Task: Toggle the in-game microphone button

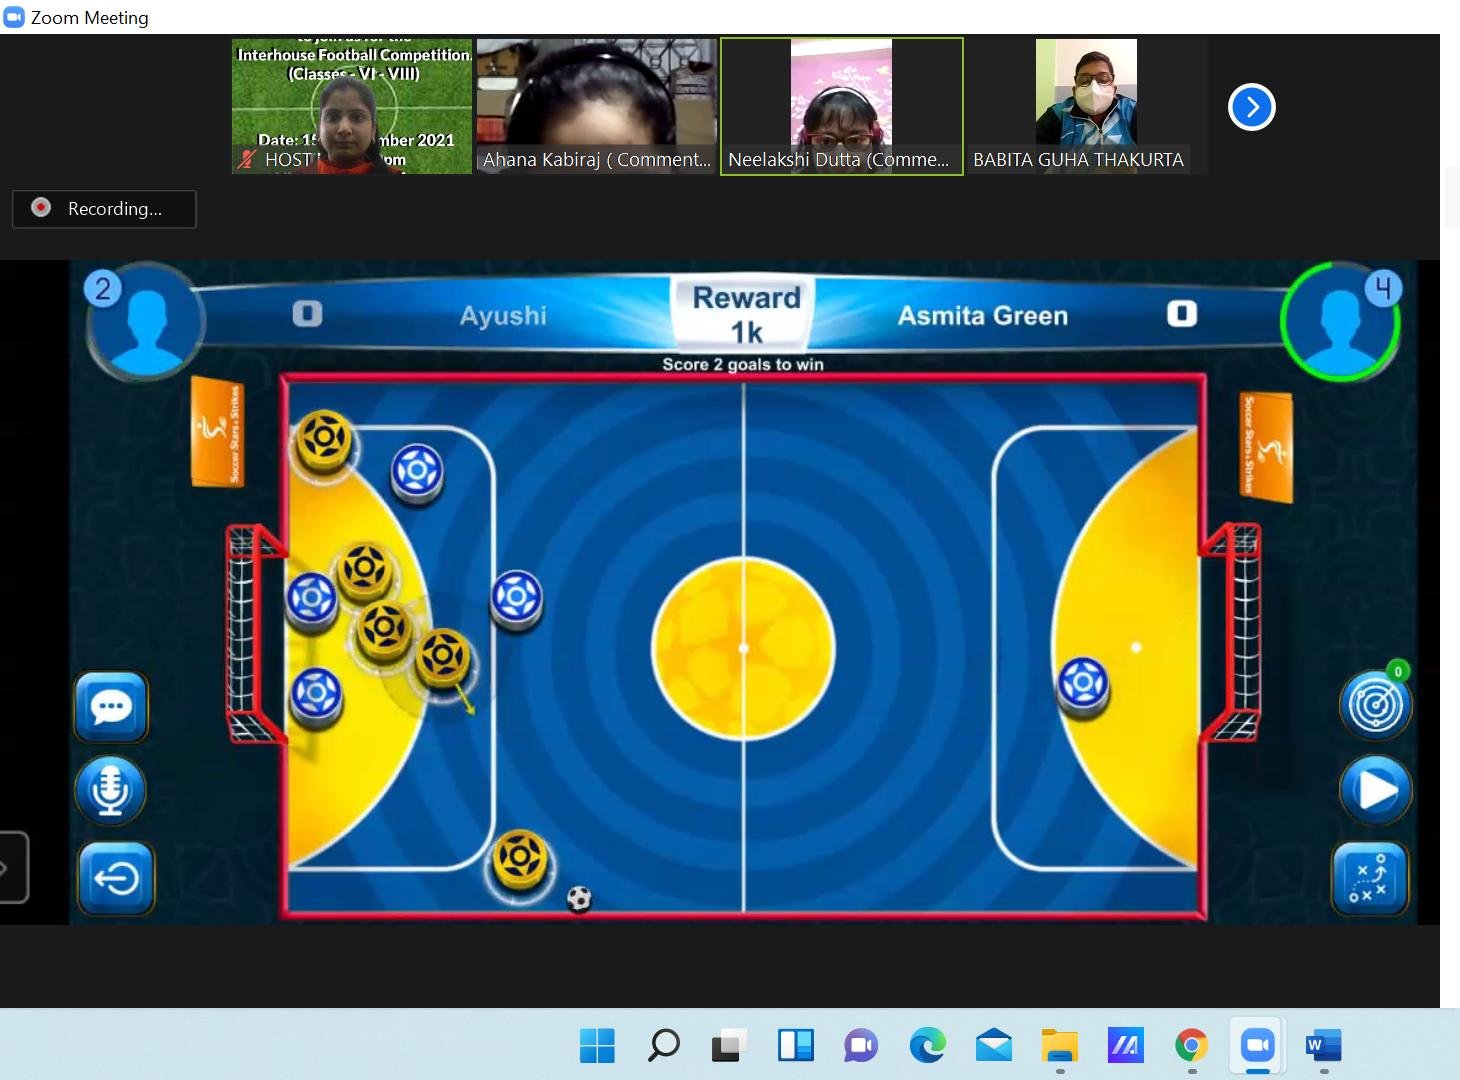Action: click(111, 791)
